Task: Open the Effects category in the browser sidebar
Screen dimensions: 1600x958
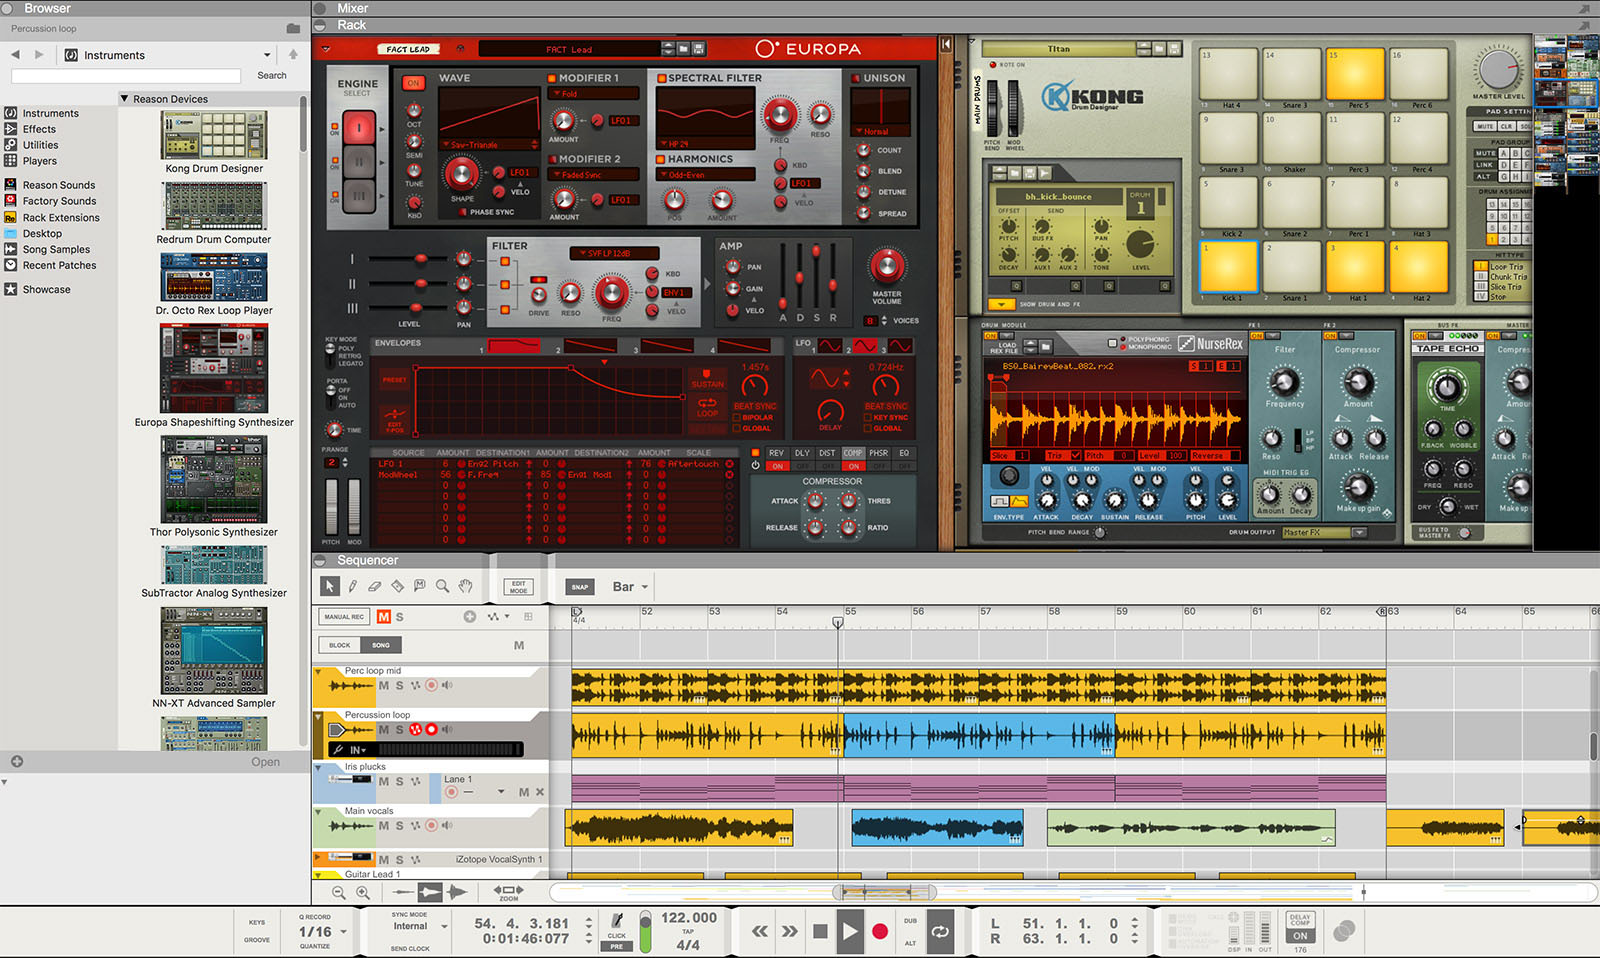Action: [39, 129]
